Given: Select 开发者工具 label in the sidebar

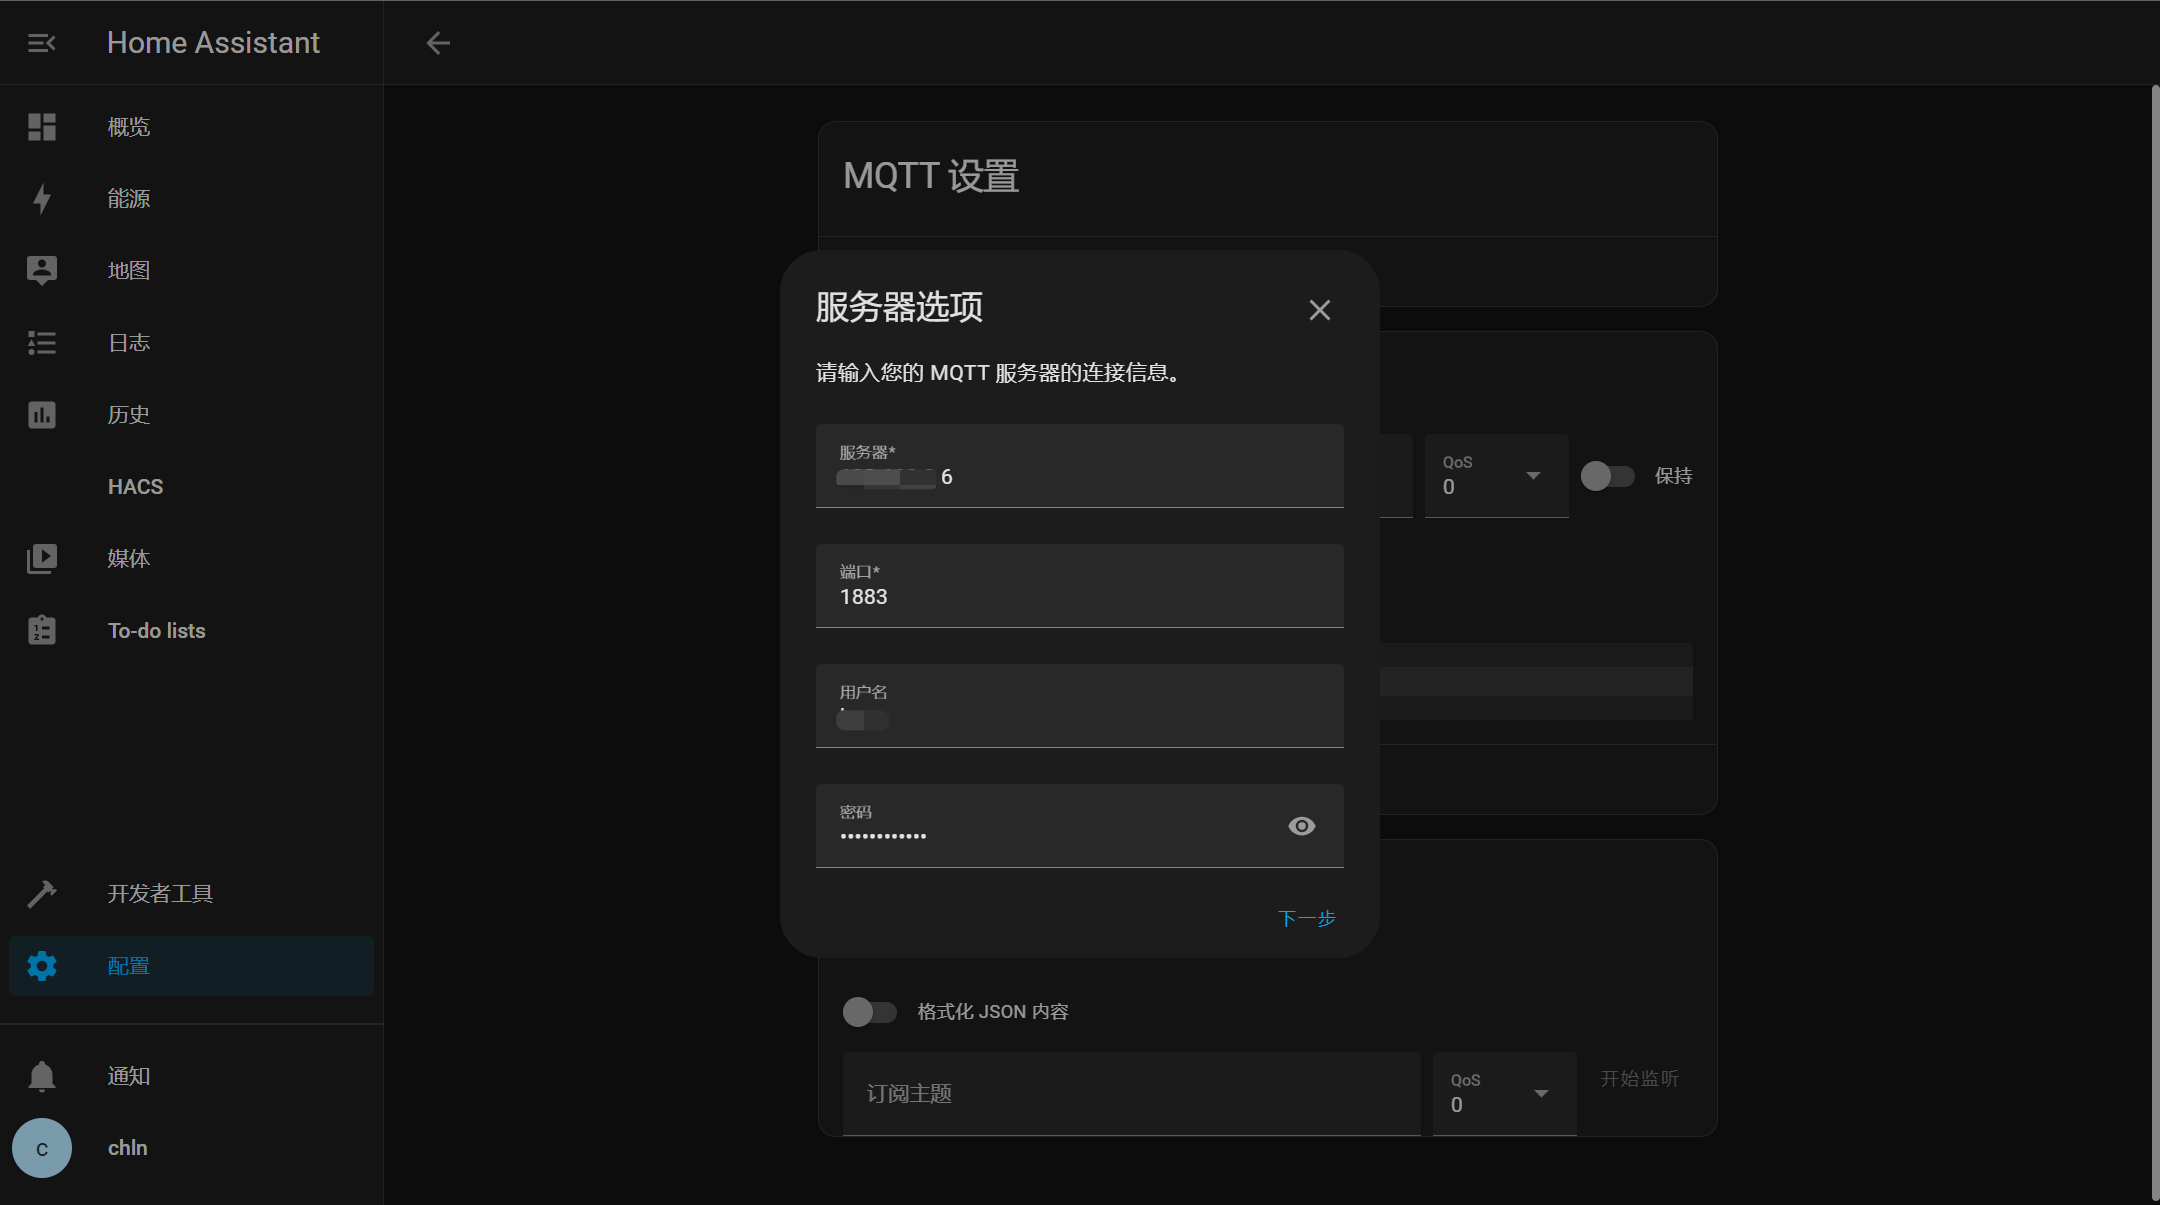Looking at the screenshot, I should tap(160, 894).
